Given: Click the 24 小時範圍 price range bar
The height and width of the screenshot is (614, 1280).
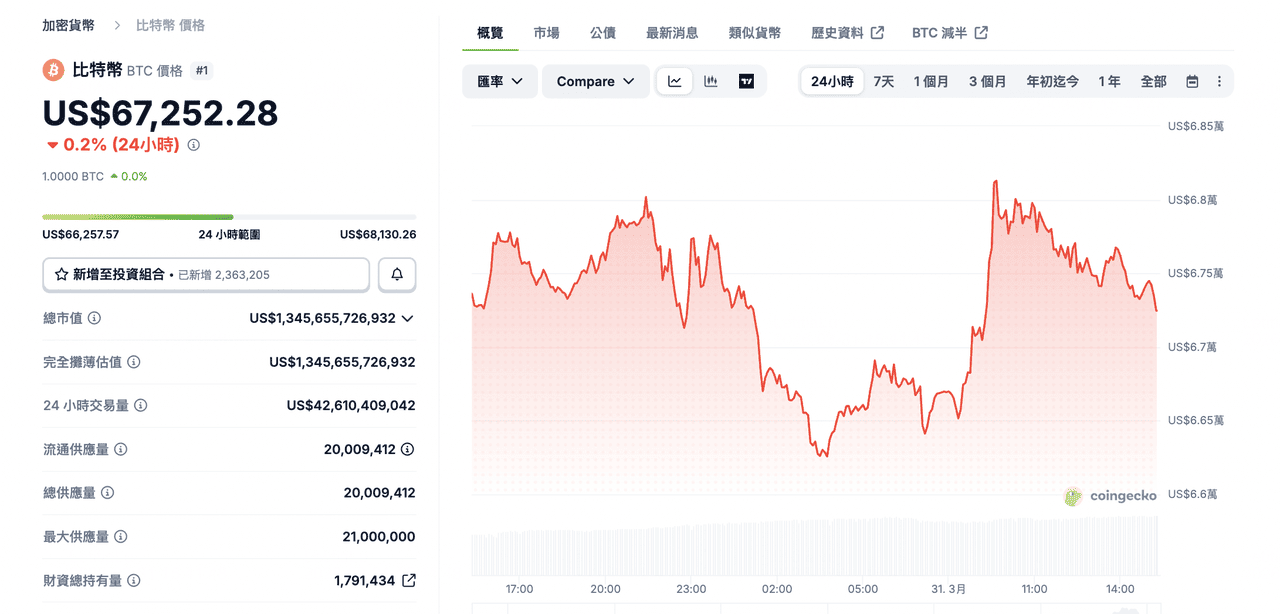Looking at the screenshot, I should tap(229, 216).
